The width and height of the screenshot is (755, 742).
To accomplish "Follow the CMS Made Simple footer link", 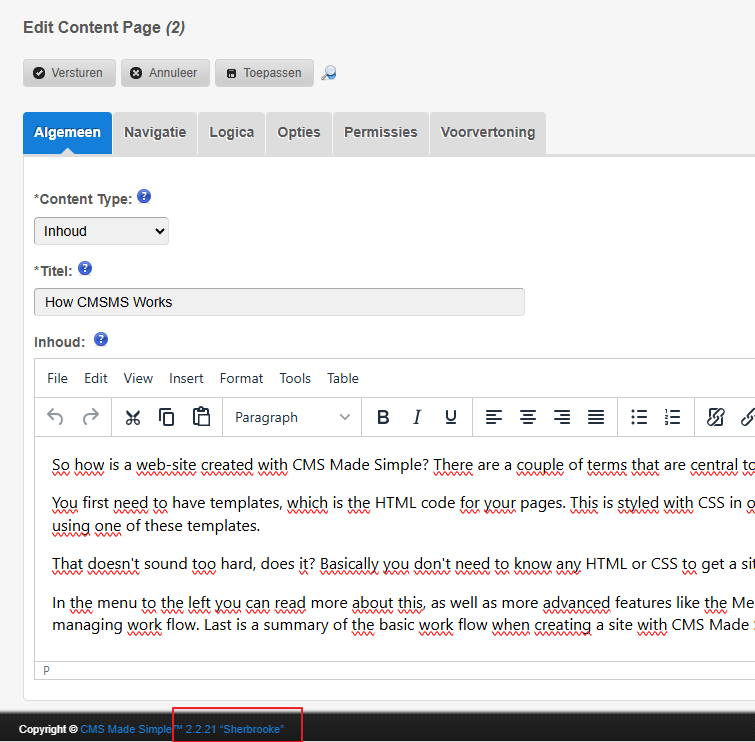I will [126, 730].
